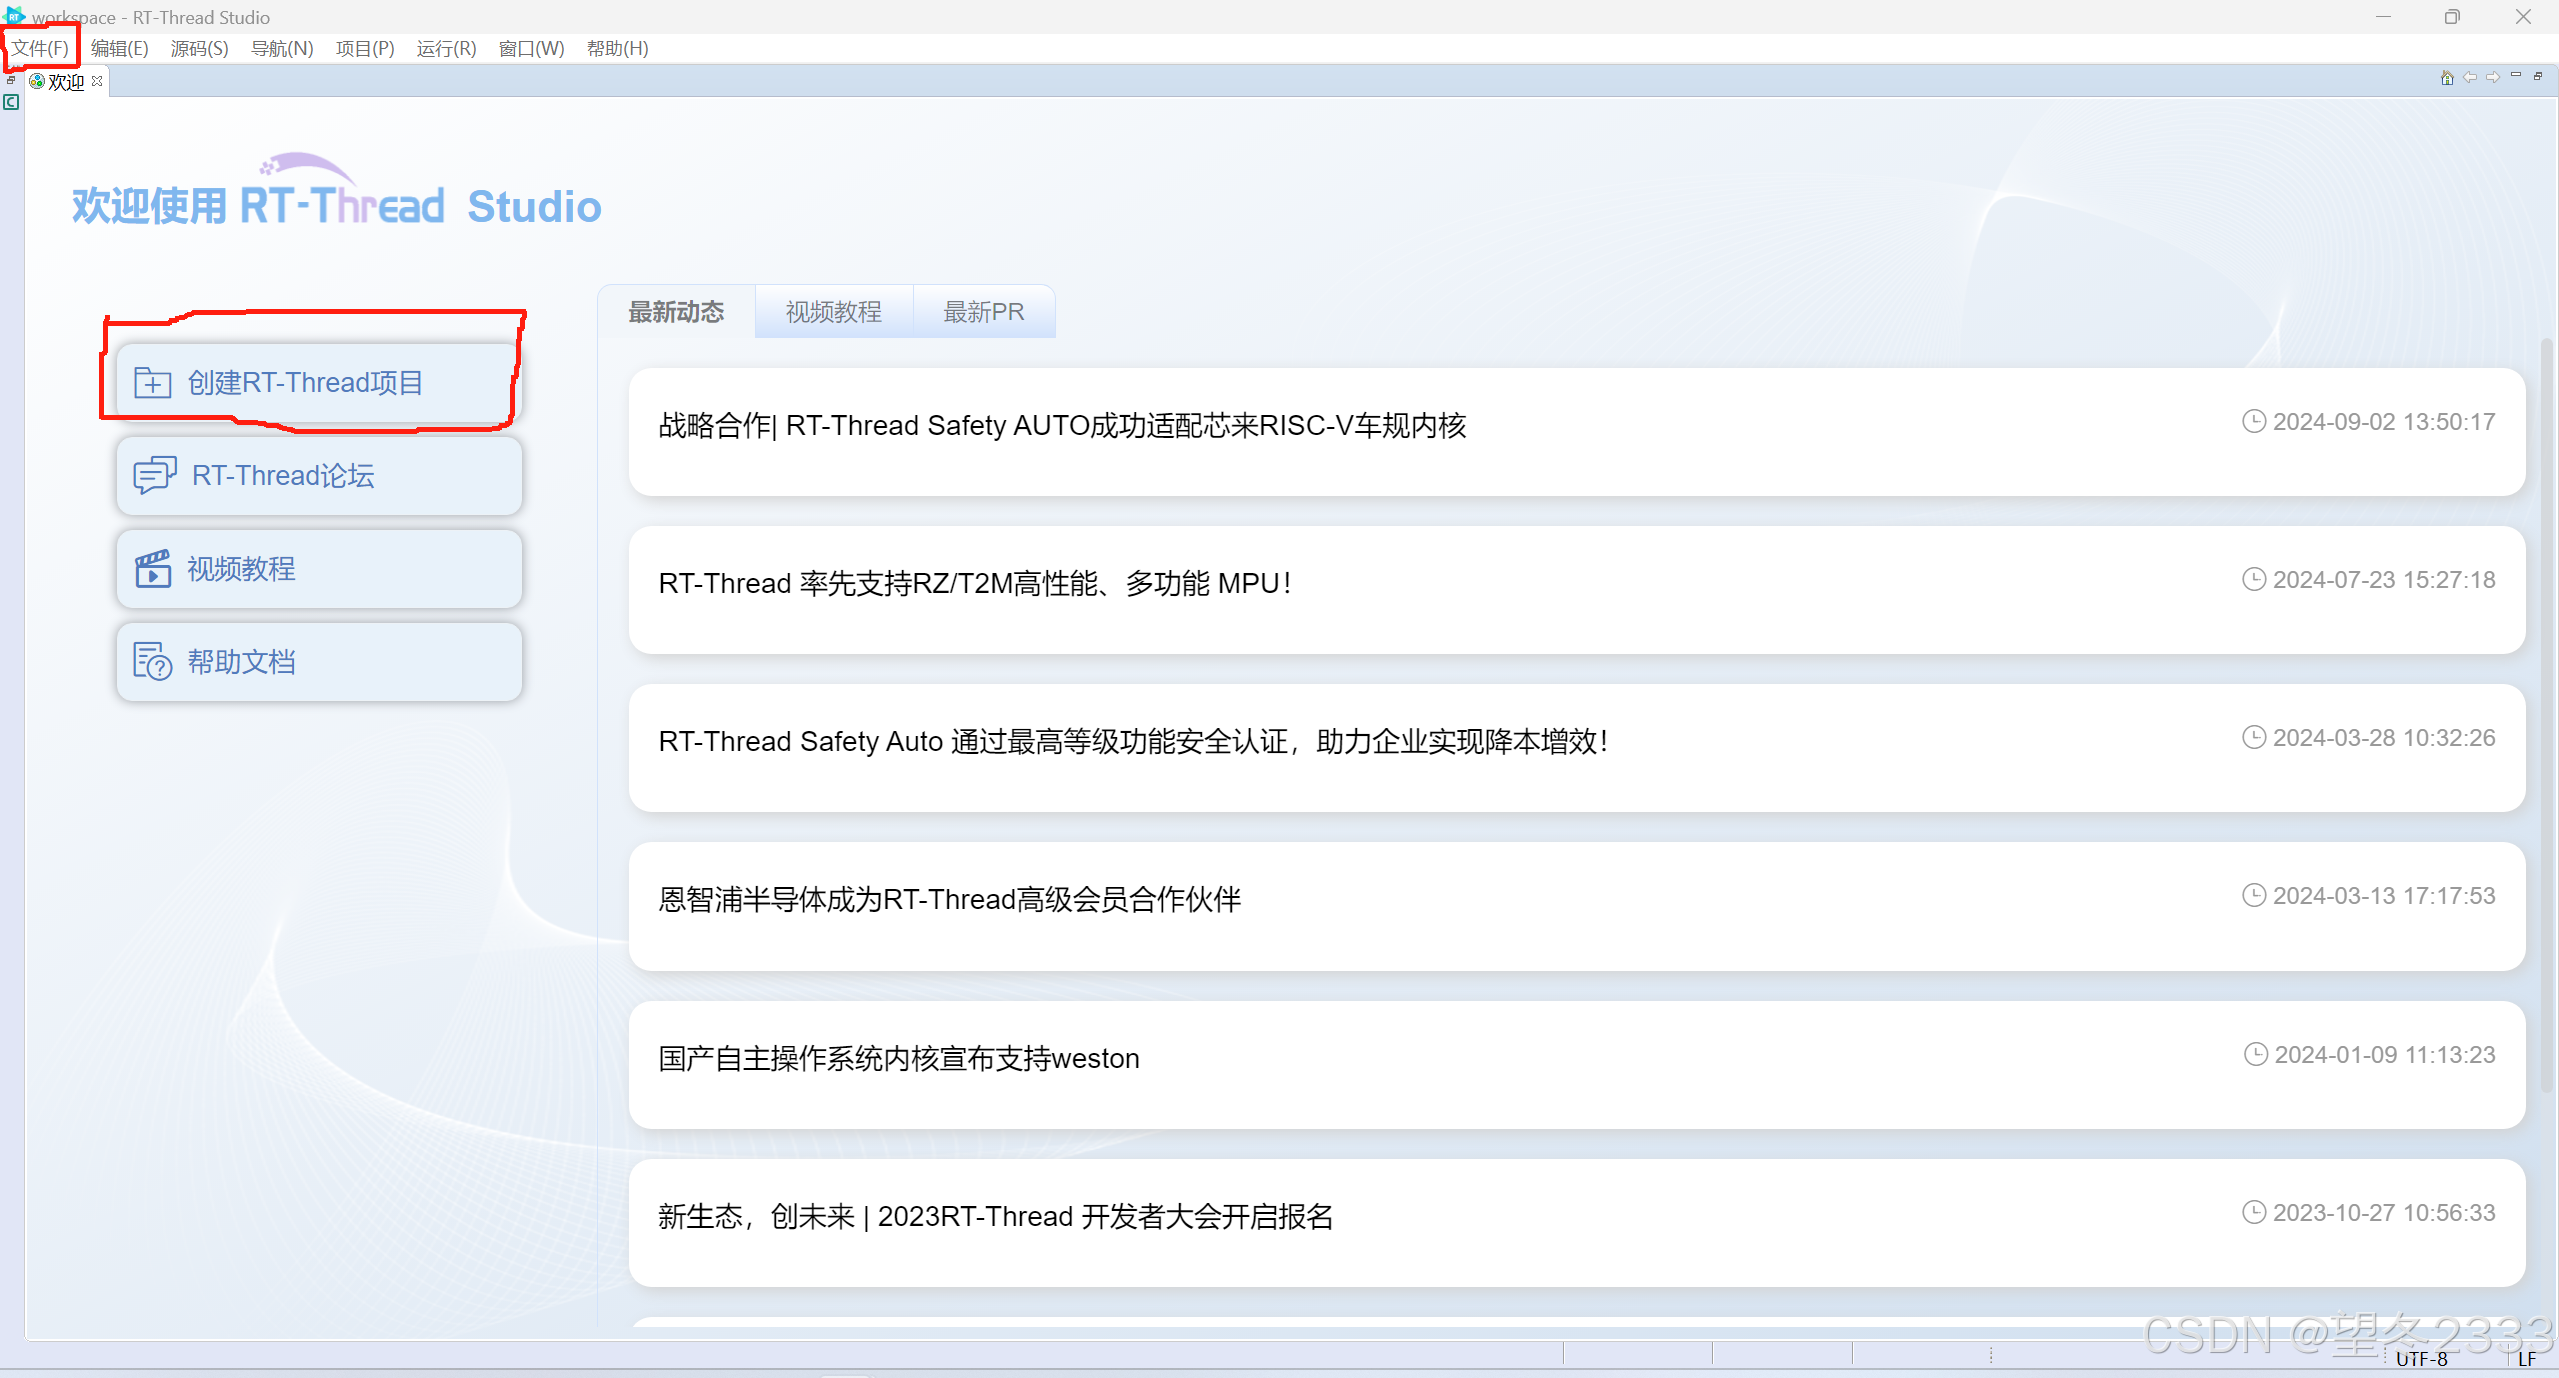Open the 帮助(H) menu
The image size is (2559, 1378).
(617, 48)
